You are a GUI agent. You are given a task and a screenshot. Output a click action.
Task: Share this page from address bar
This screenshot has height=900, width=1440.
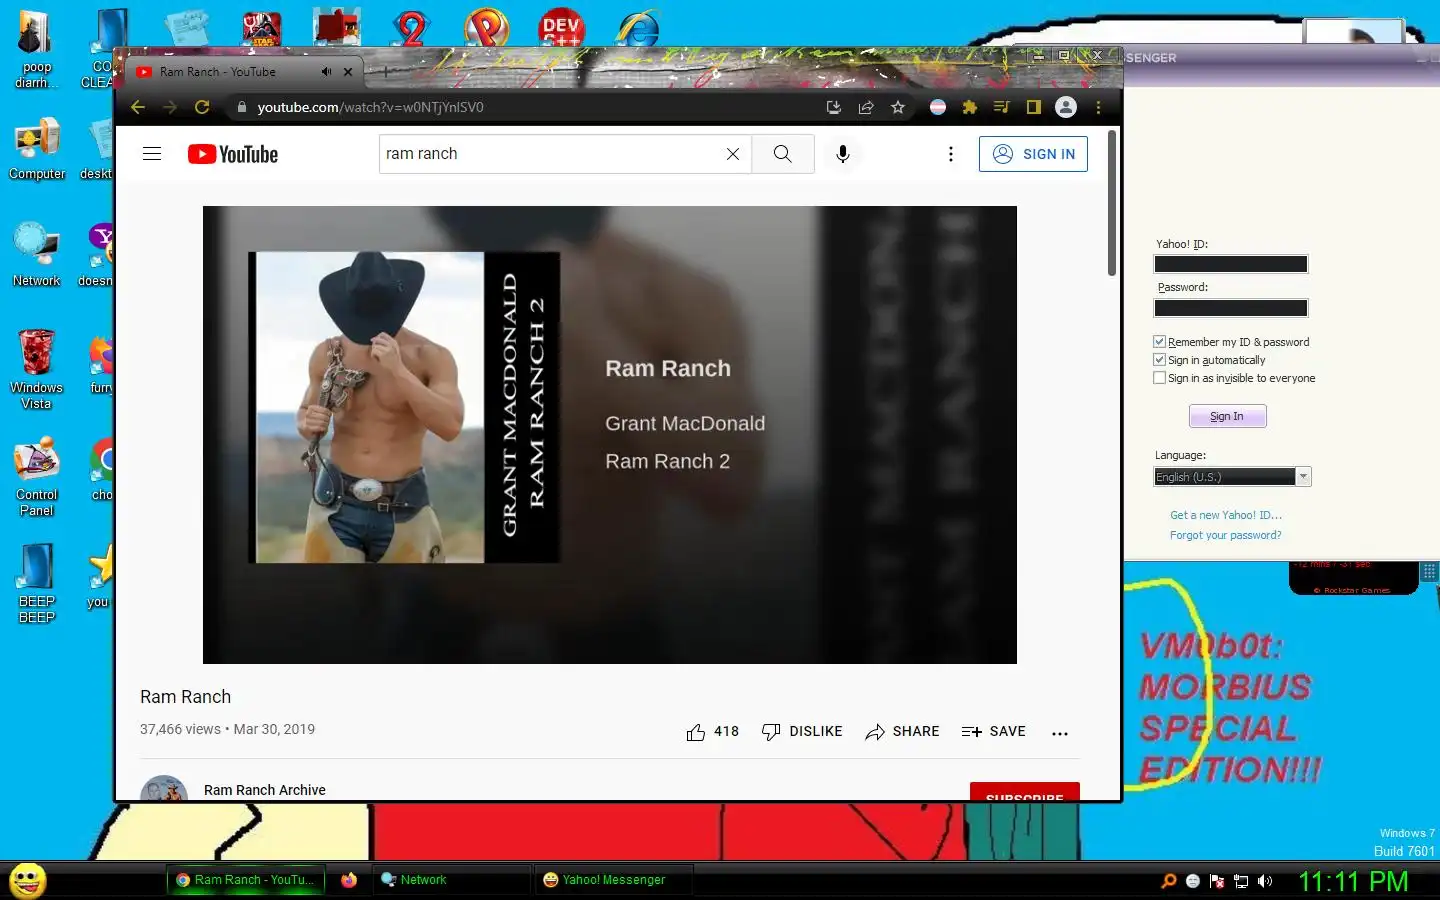866,107
